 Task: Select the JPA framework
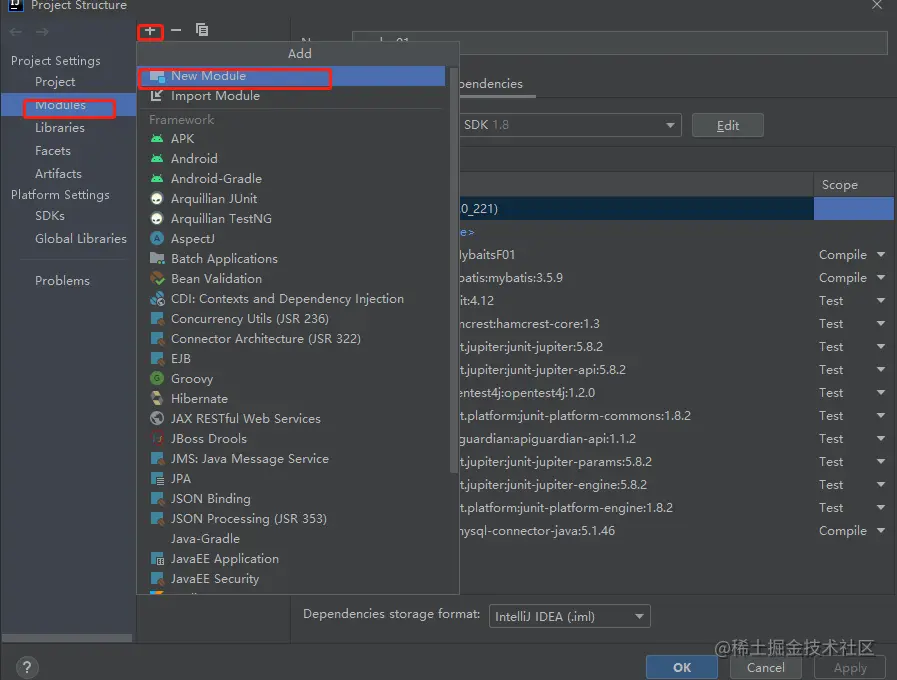pyautogui.click(x=292, y=479)
